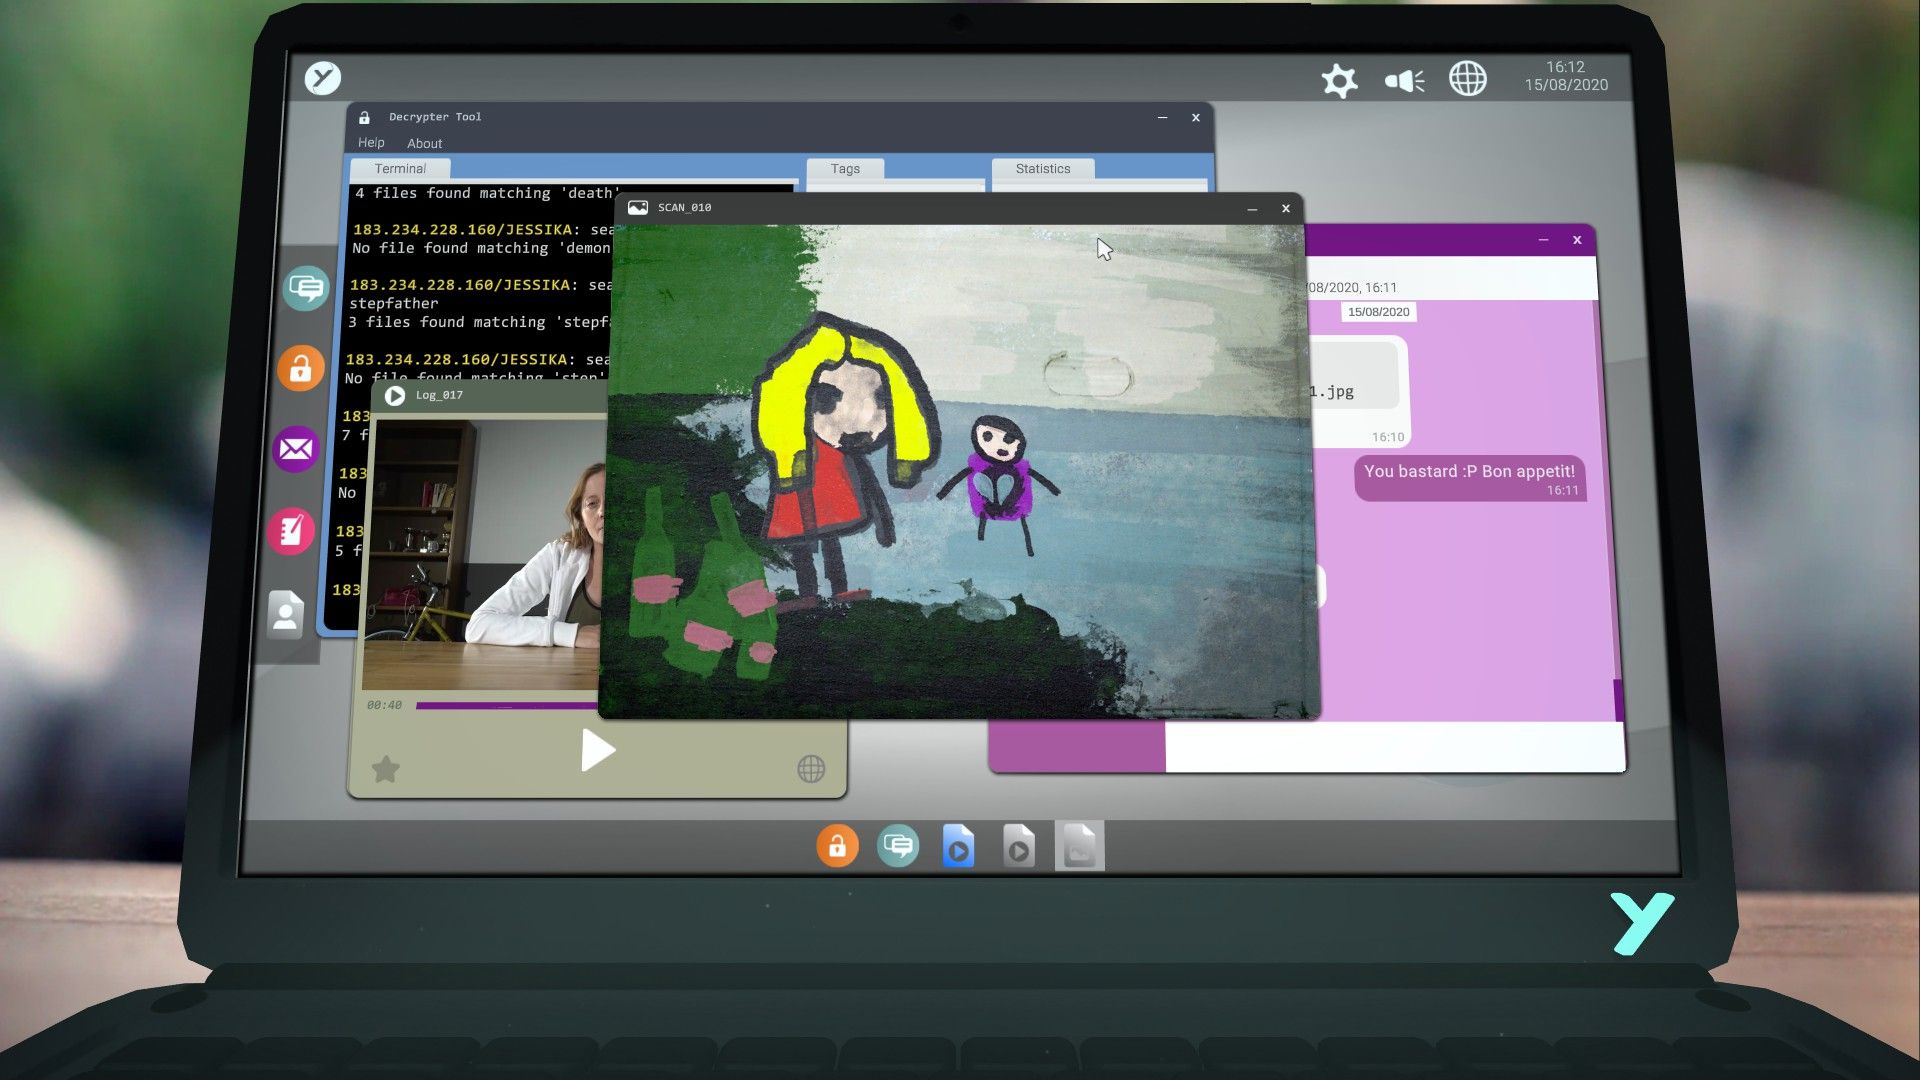Click About menu in Decrypter Tool
The height and width of the screenshot is (1080, 1920).
[424, 144]
